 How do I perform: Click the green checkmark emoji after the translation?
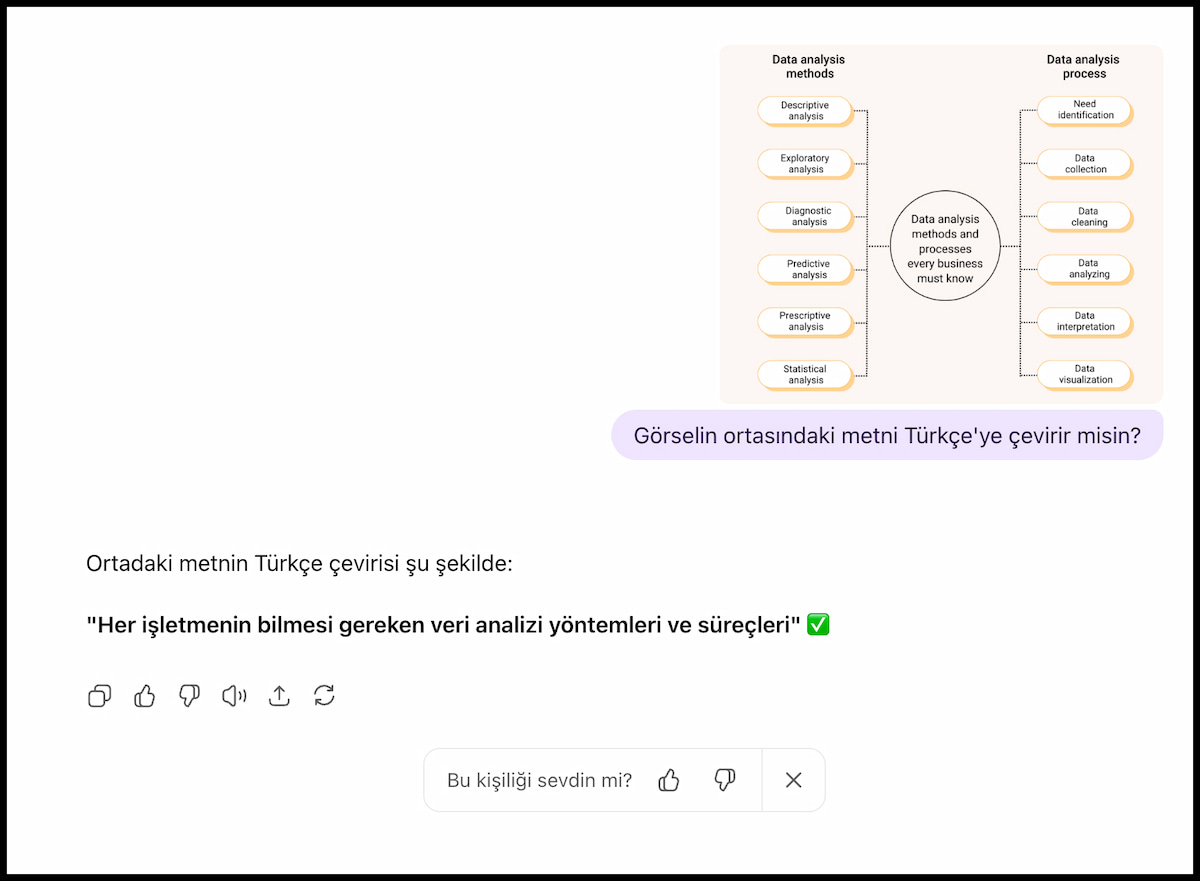pos(818,625)
